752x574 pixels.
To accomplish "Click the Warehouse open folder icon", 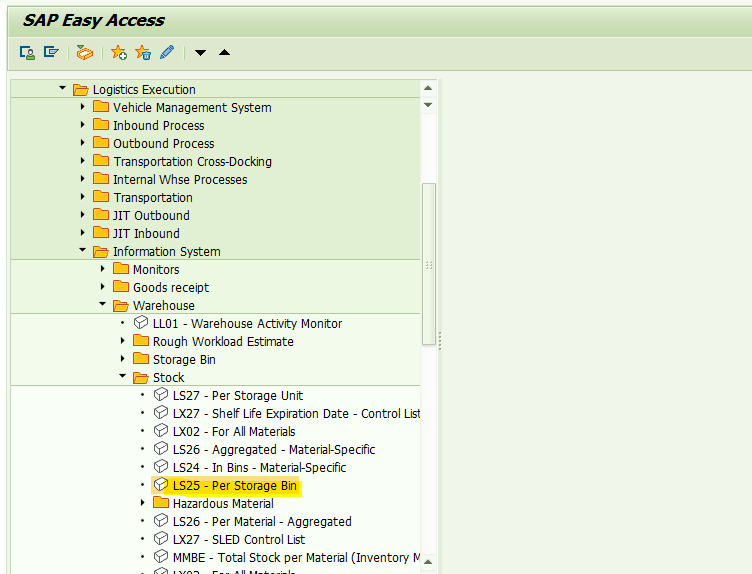I will [120, 305].
